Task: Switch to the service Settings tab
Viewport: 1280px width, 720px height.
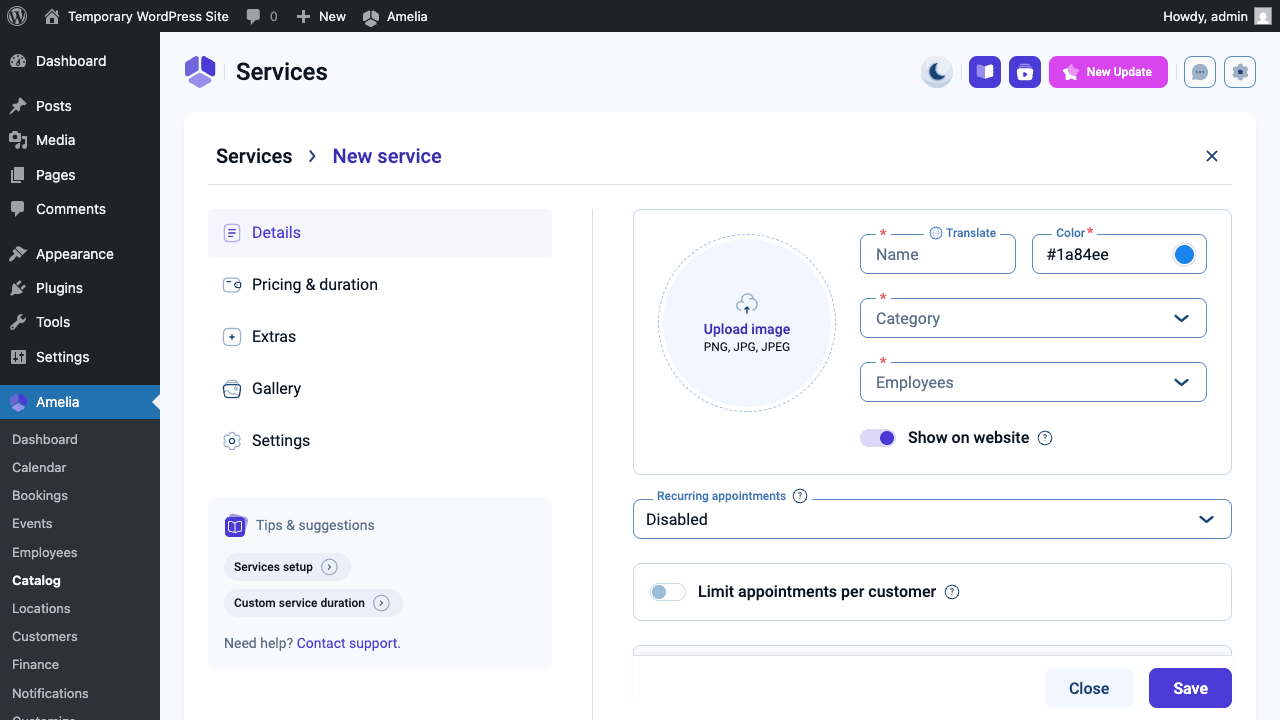Action: tap(380, 441)
